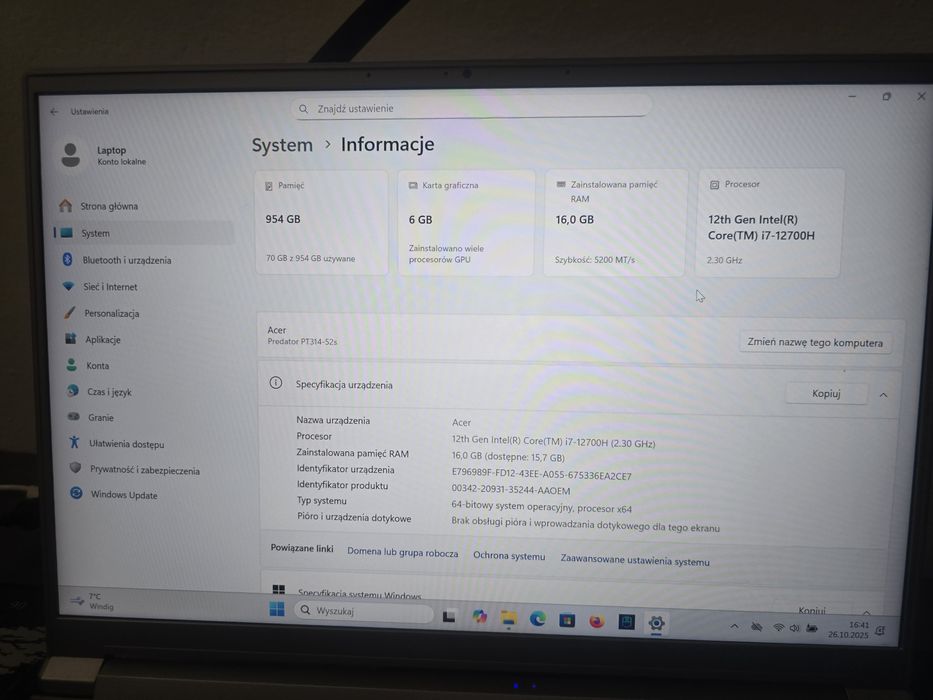
Task: Select System in the sidebar
Action: [x=143, y=233]
